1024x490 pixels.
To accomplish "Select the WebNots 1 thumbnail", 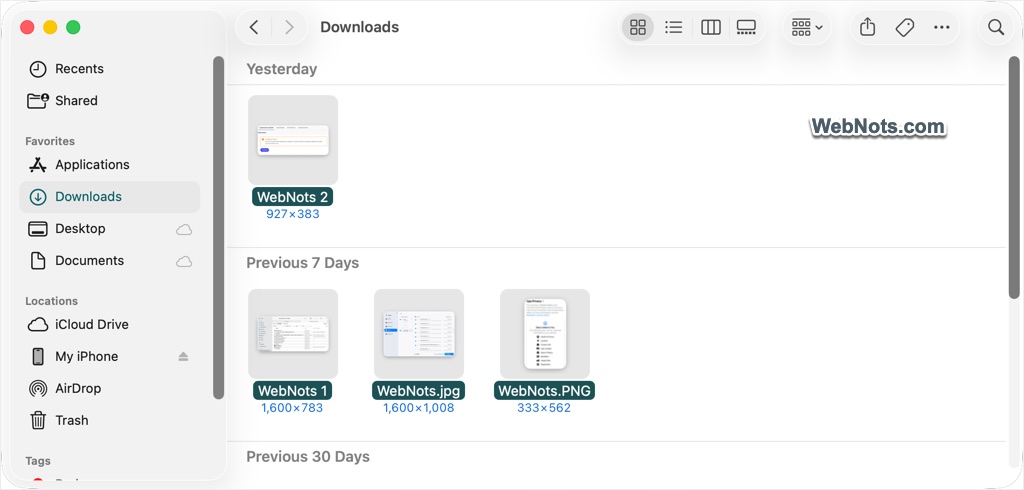I will point(293,334).
